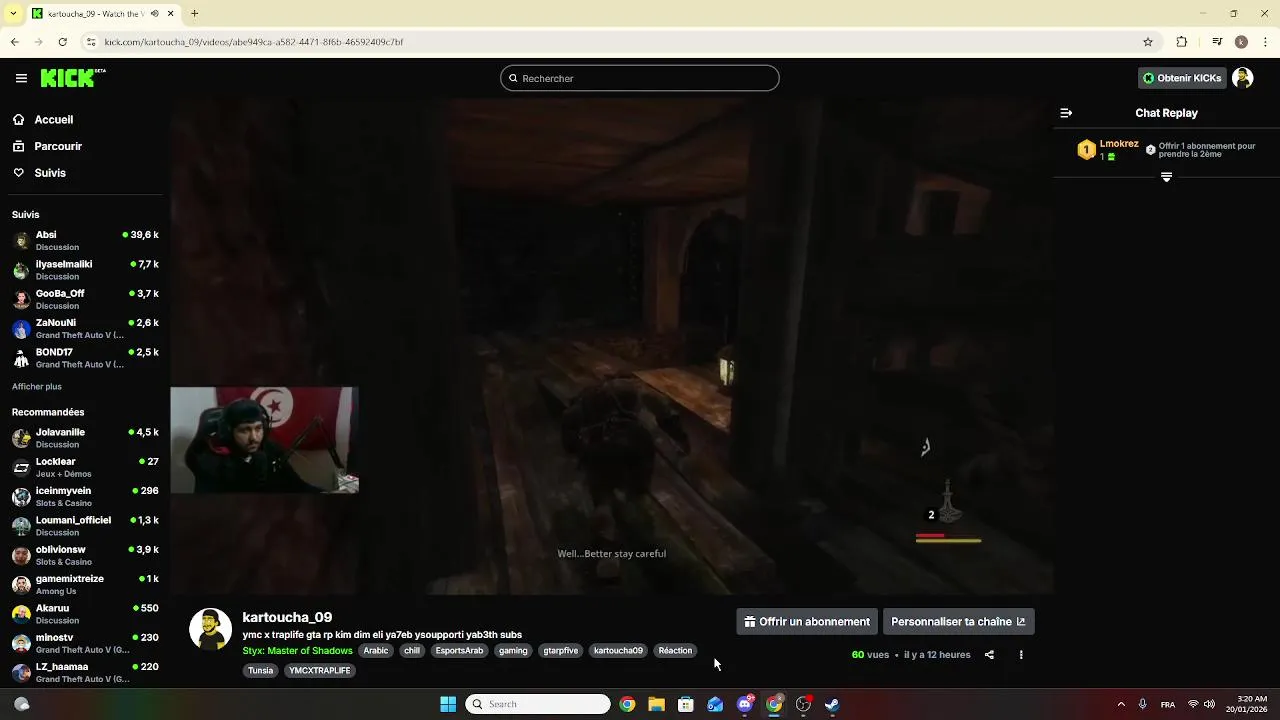The image size is (1280, 720).
Task: Go back in browser history
Action: (x=14, y=42)
